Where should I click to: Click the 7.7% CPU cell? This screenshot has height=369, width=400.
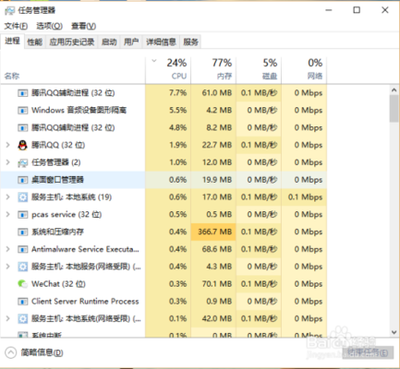[168, 93]
